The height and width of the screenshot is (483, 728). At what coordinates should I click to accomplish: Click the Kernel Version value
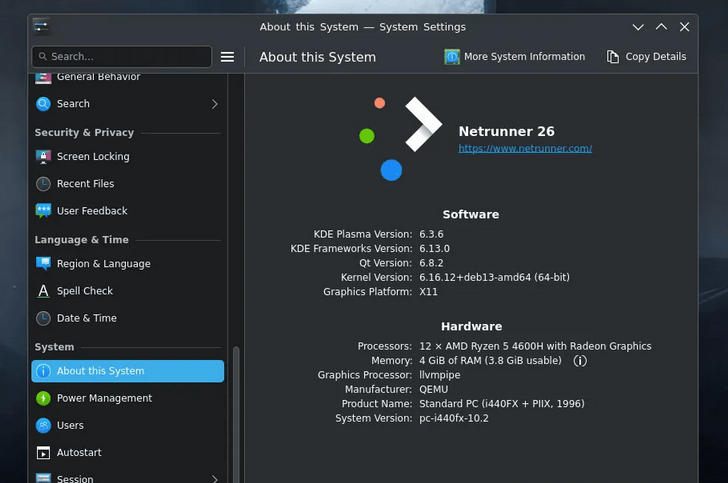[x=494, y=277]
